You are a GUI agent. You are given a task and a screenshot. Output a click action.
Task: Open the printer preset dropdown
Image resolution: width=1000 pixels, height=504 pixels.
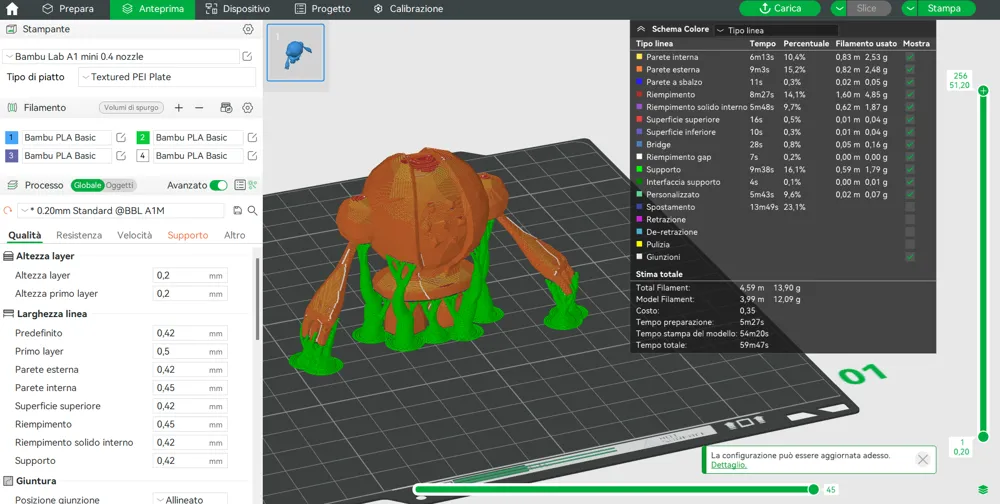[121, 56]
